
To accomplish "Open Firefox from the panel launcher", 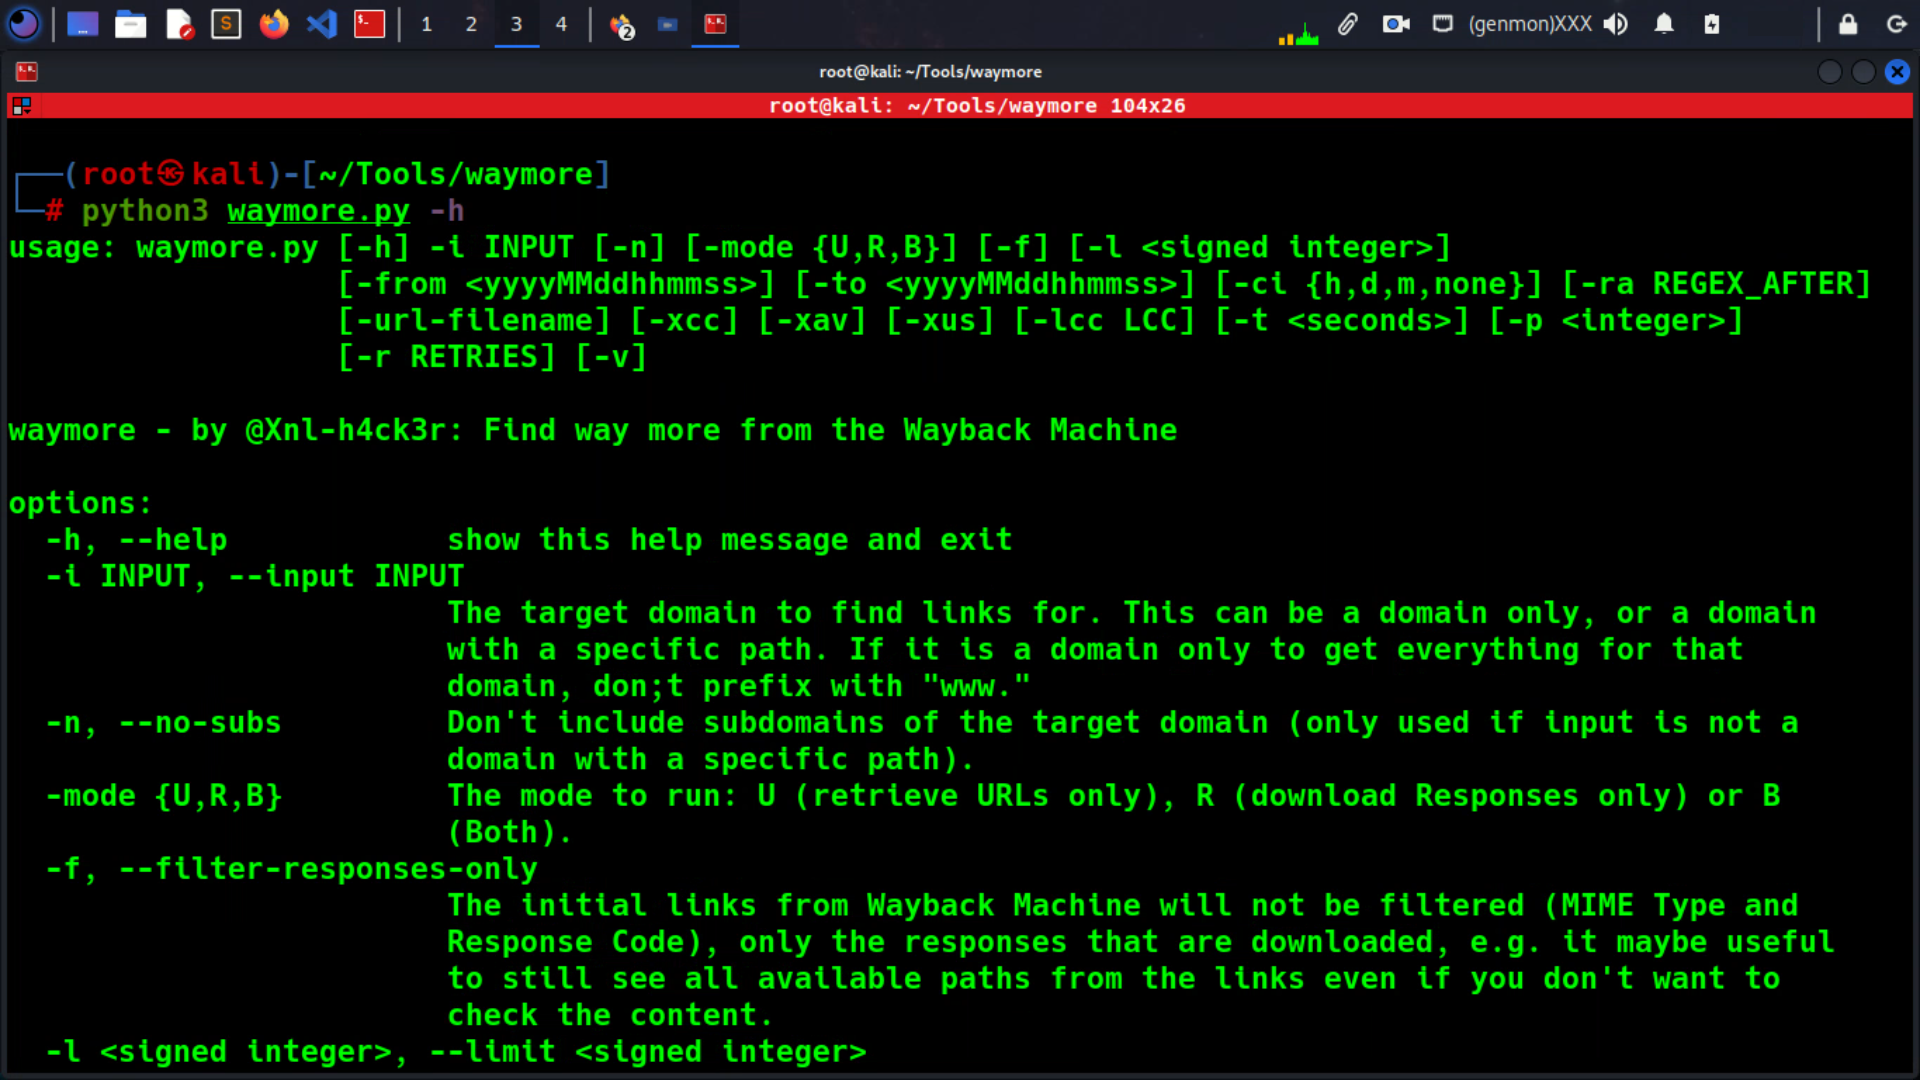I will pyautogui.click(x=274, y=24).
